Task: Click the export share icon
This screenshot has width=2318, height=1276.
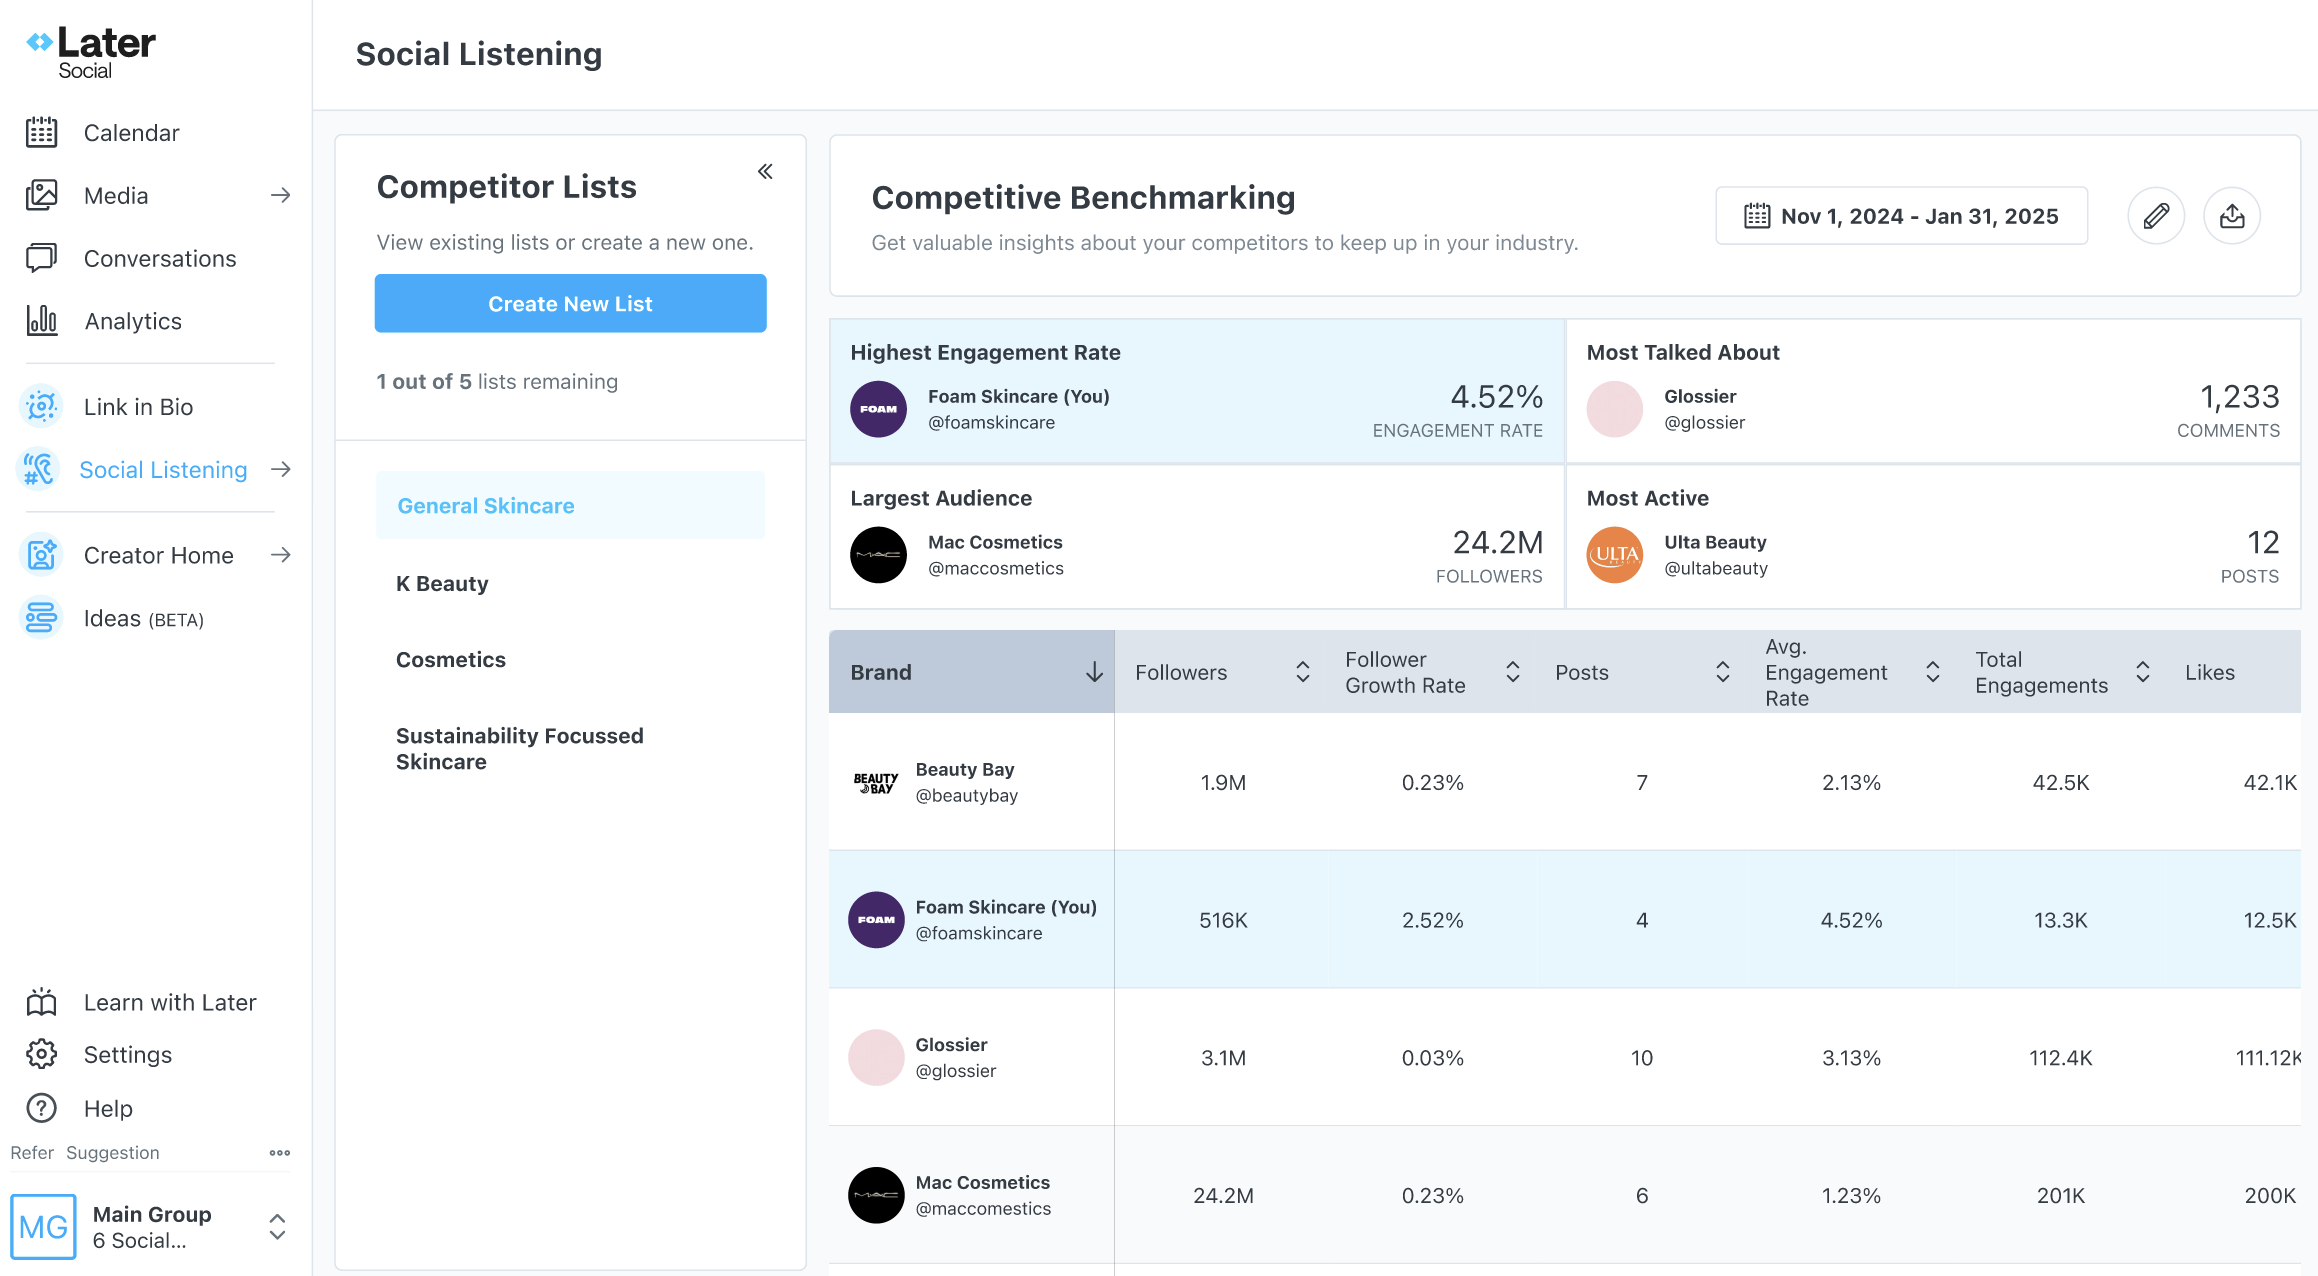Action: point(2232,215)
